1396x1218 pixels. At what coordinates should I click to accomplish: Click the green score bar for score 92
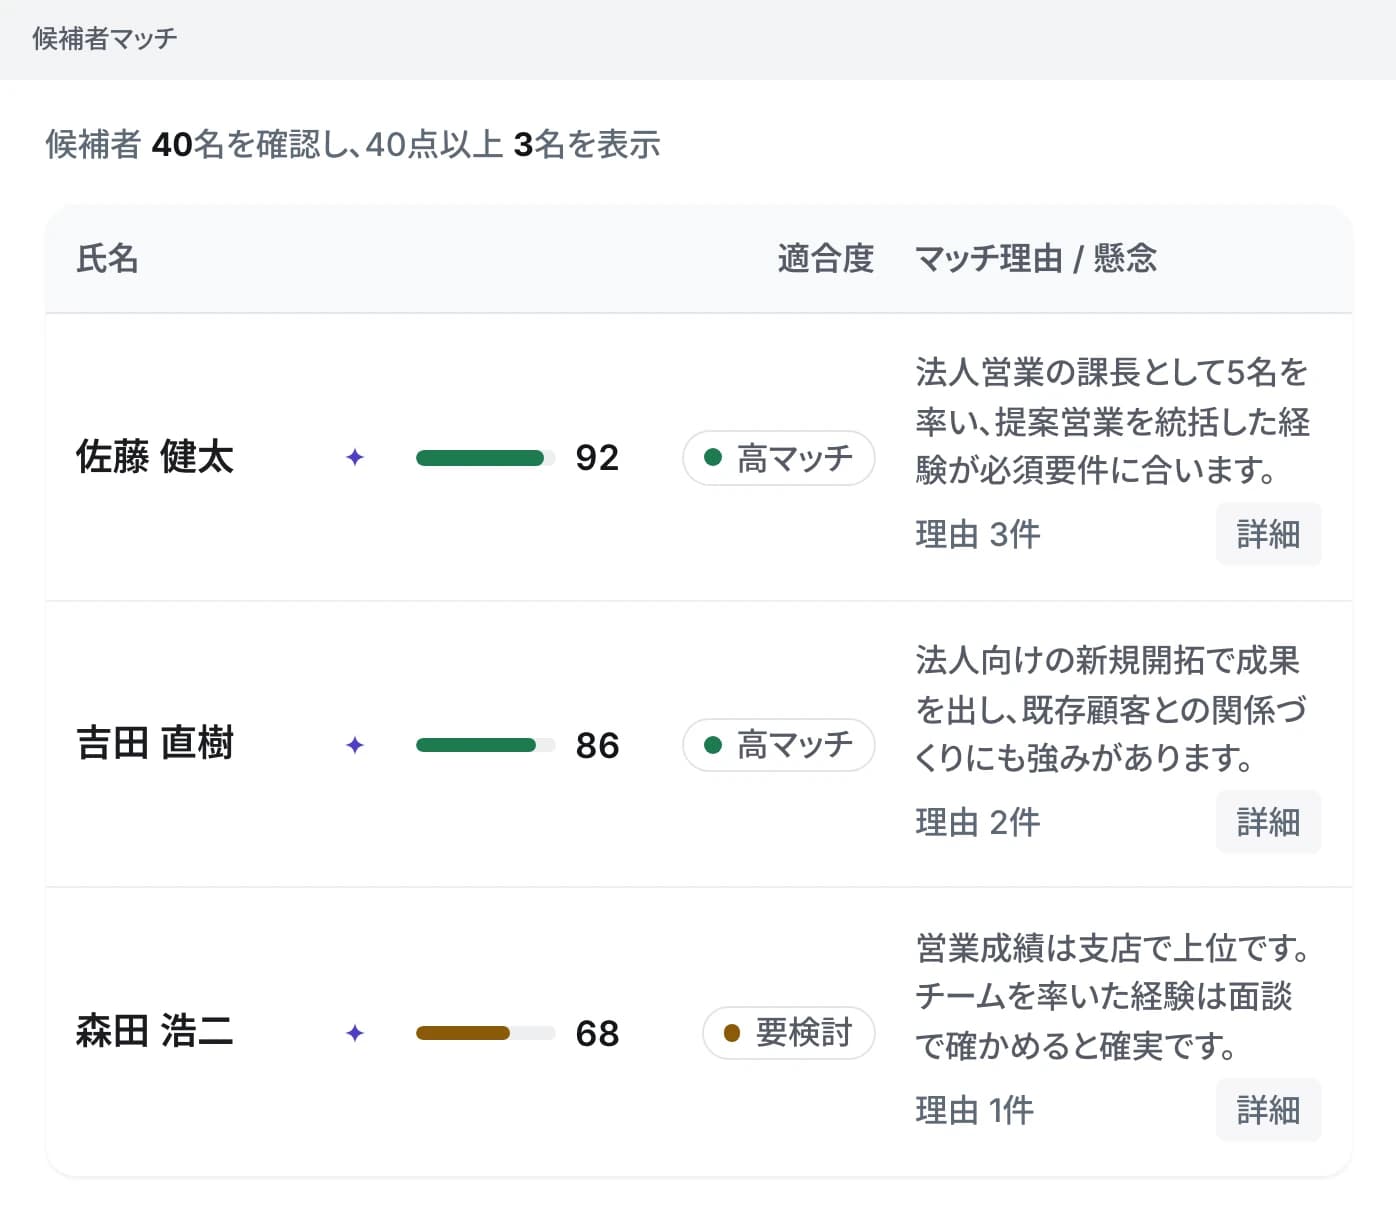[x=485, y=458]
